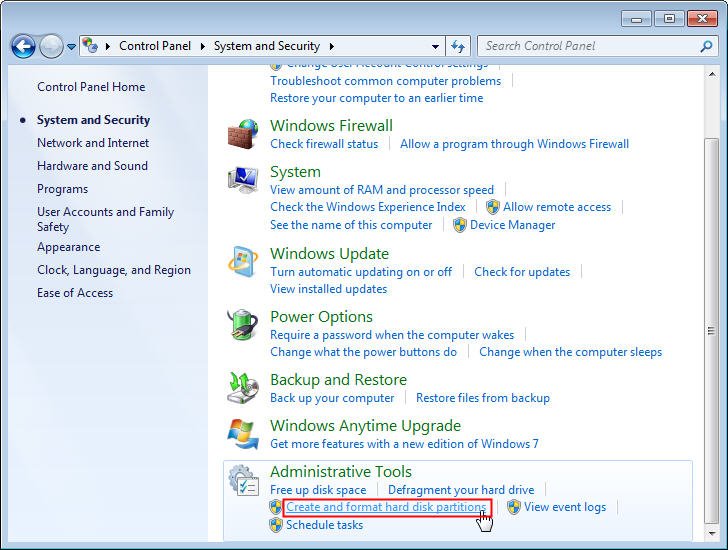
Task: Click the Administrative Tools gear icon
Action: click(244, 480)
